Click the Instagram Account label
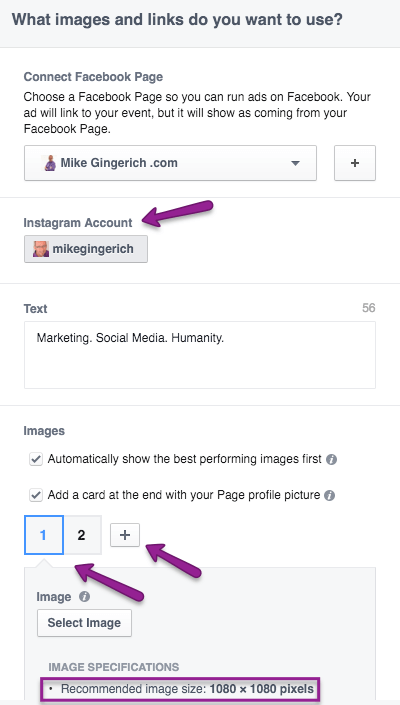 pyautogui.click(x=78, y=223)
